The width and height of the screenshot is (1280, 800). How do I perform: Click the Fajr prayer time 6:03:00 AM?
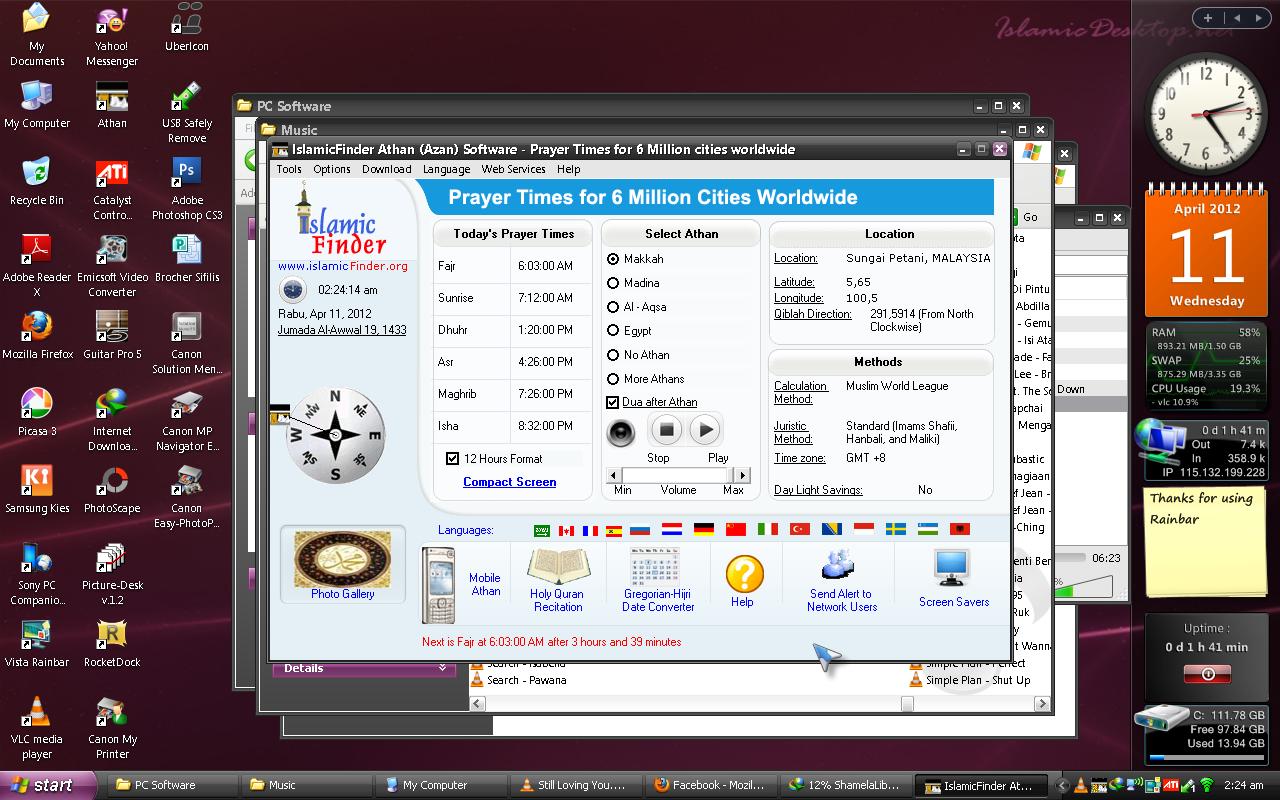545,266
